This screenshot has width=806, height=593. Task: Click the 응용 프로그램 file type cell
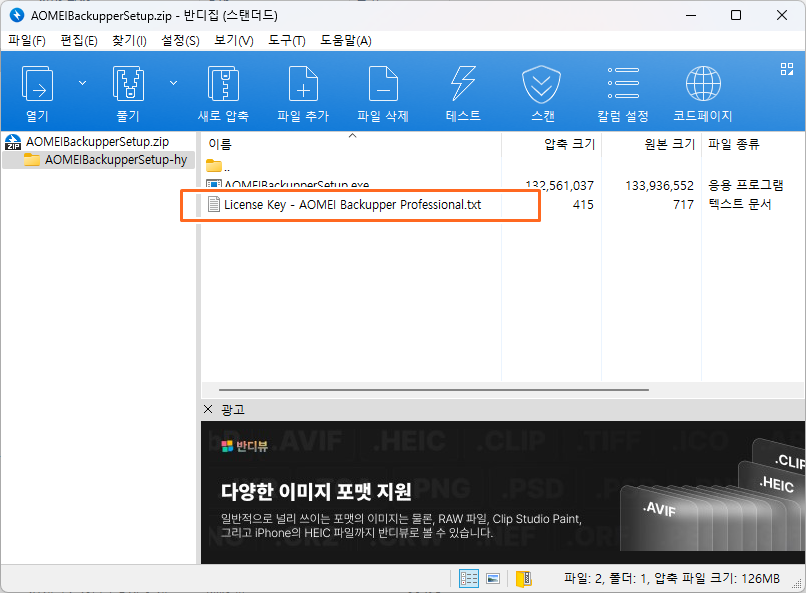click(745, 186)
